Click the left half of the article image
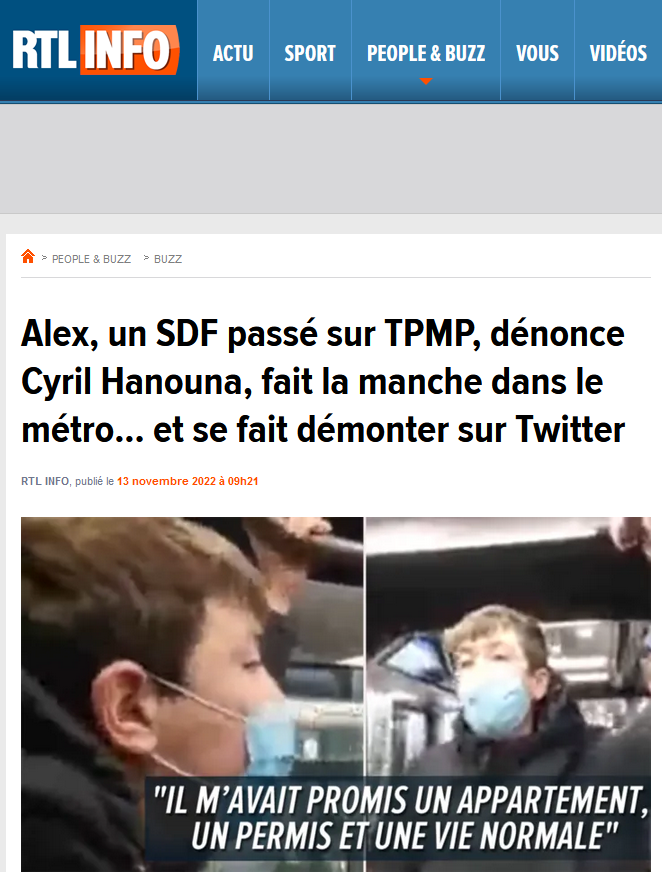 pos(192,695)
